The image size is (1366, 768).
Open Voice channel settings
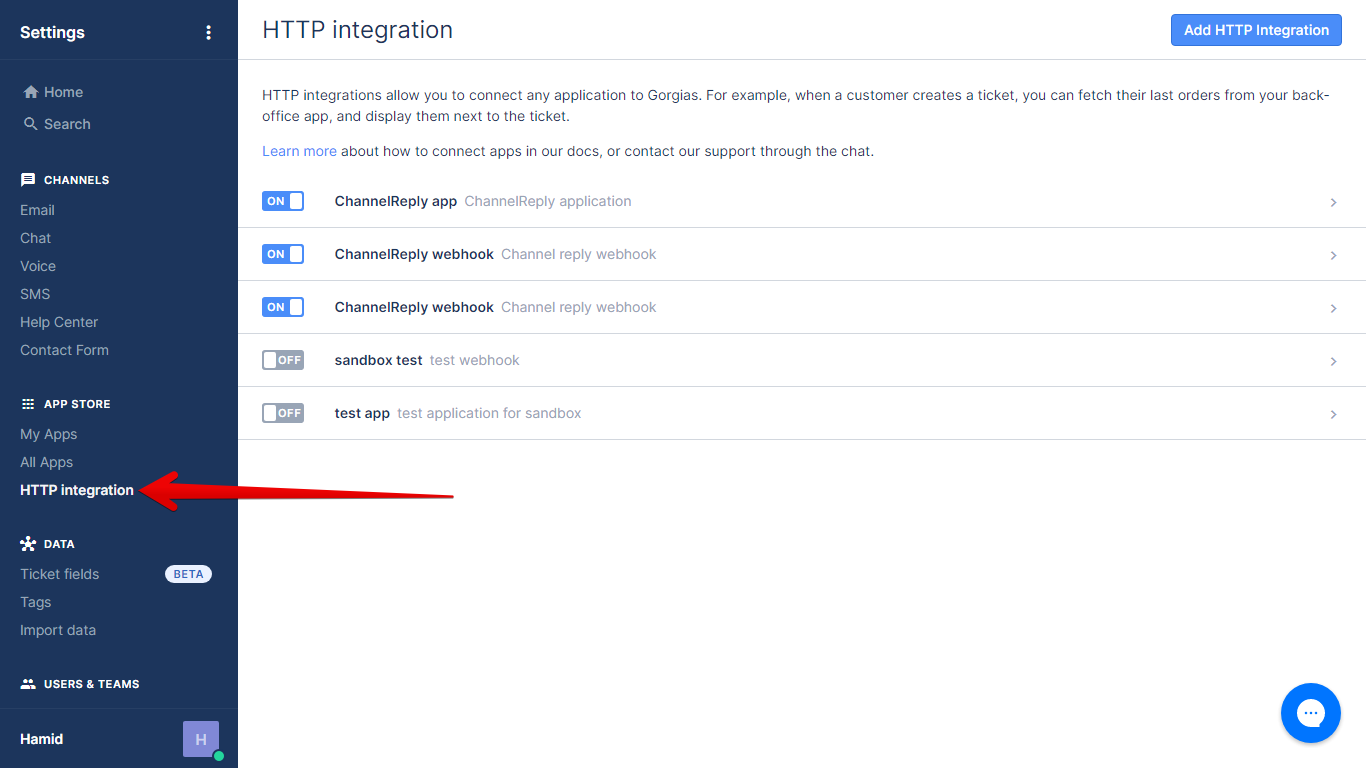(38, 266)
